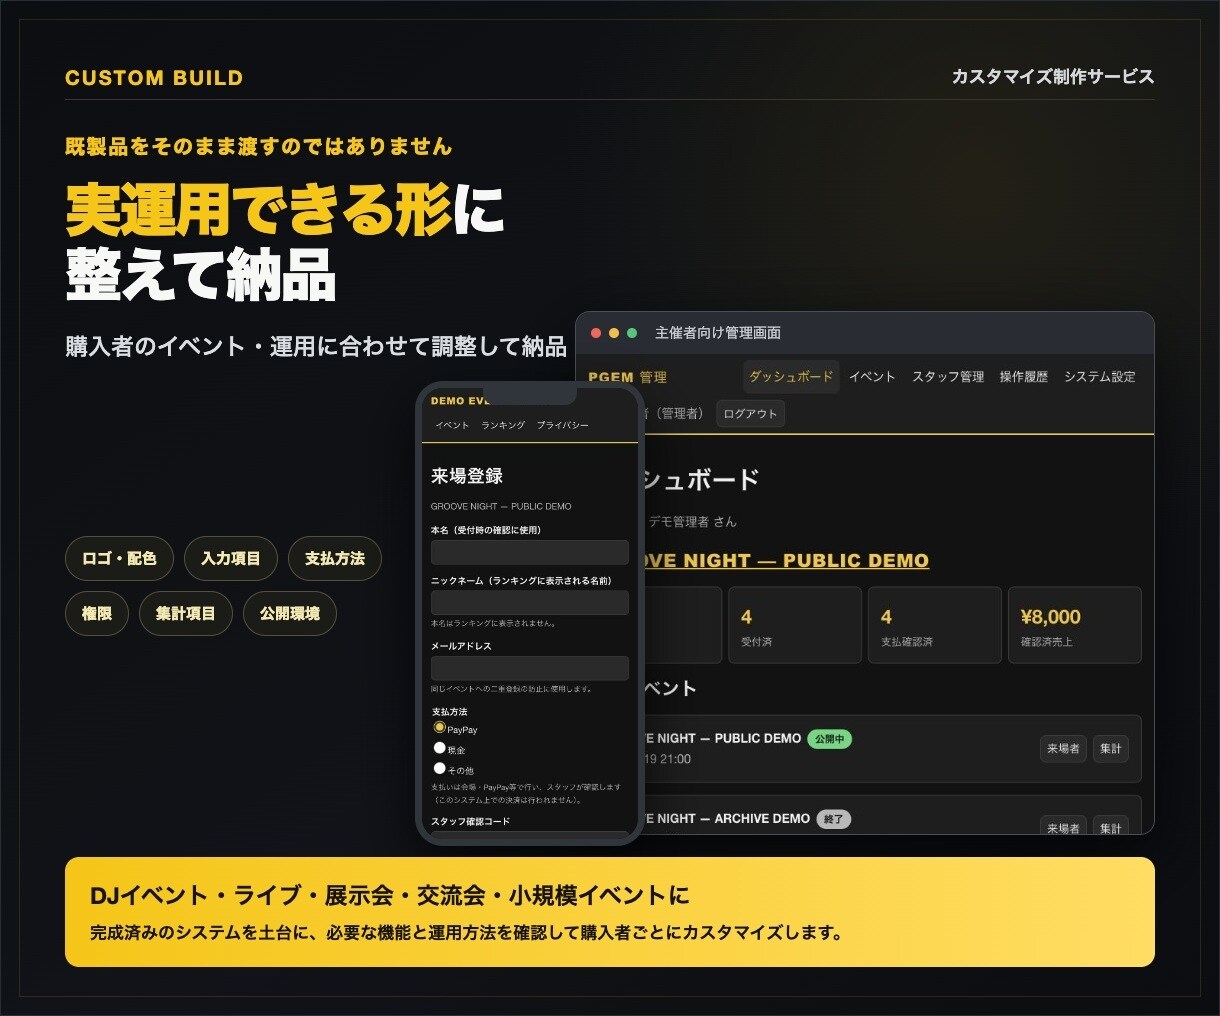Click the 本名 input field on phone
Screen dimensions: 1220x1016
(x=530, y=552)
